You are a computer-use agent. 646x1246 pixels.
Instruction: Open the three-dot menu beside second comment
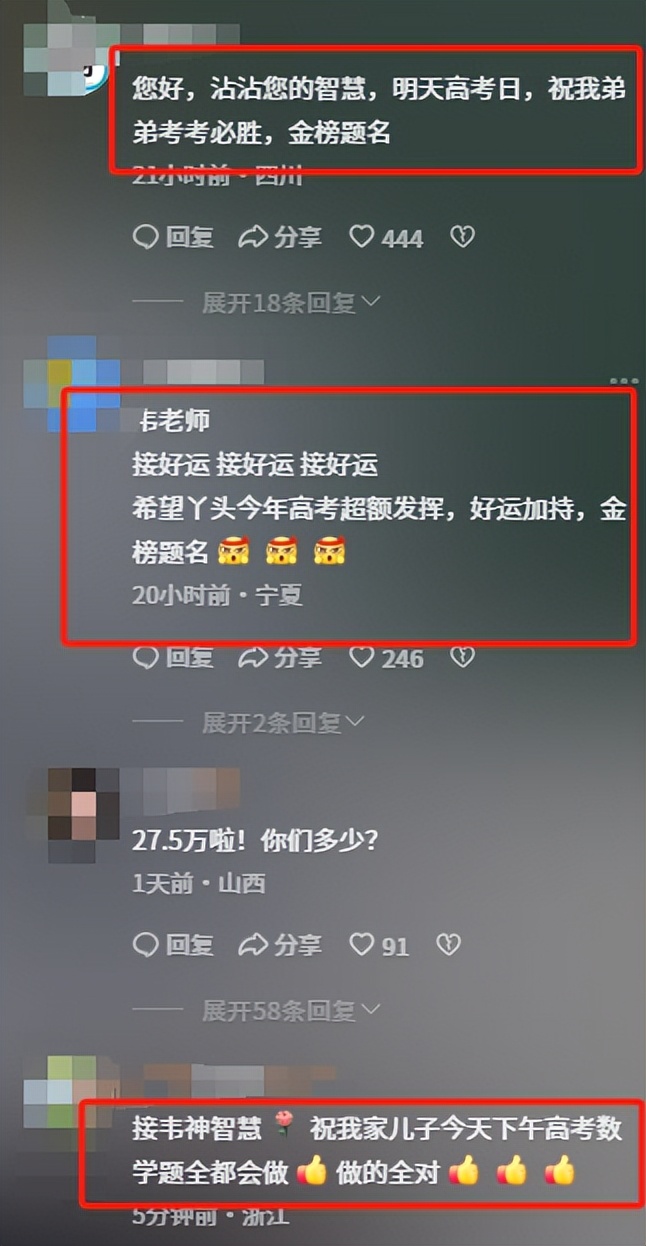click(x=623, y=381)
